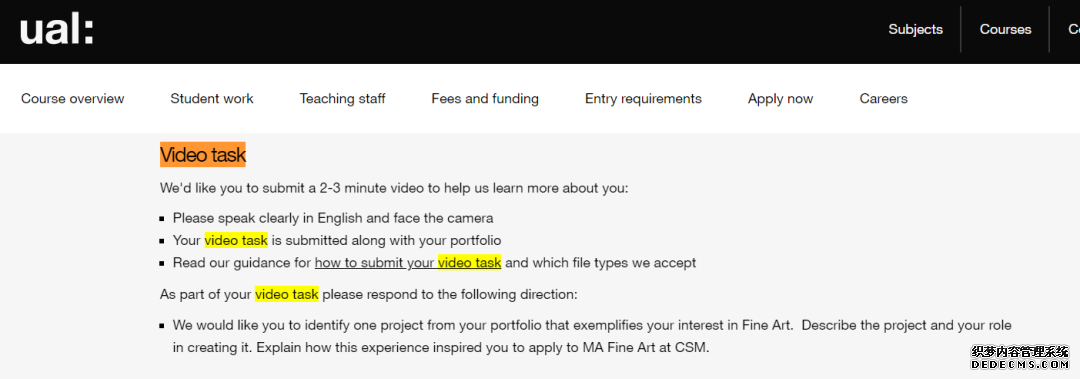1080x379 pixels.
Task: Open the Teaching staff tab
Action: (x=342, y=99)
